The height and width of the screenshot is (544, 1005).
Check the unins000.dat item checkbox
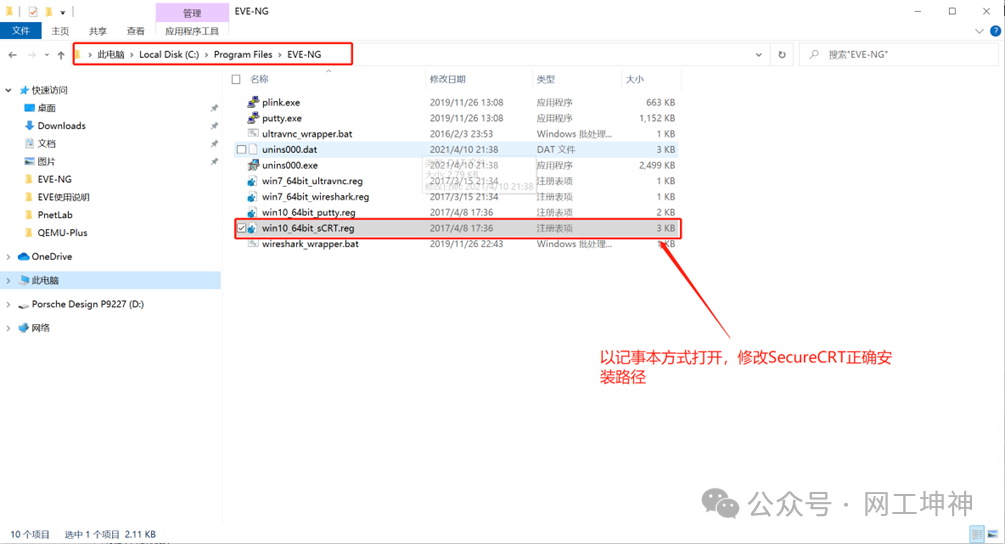[242, 149]
